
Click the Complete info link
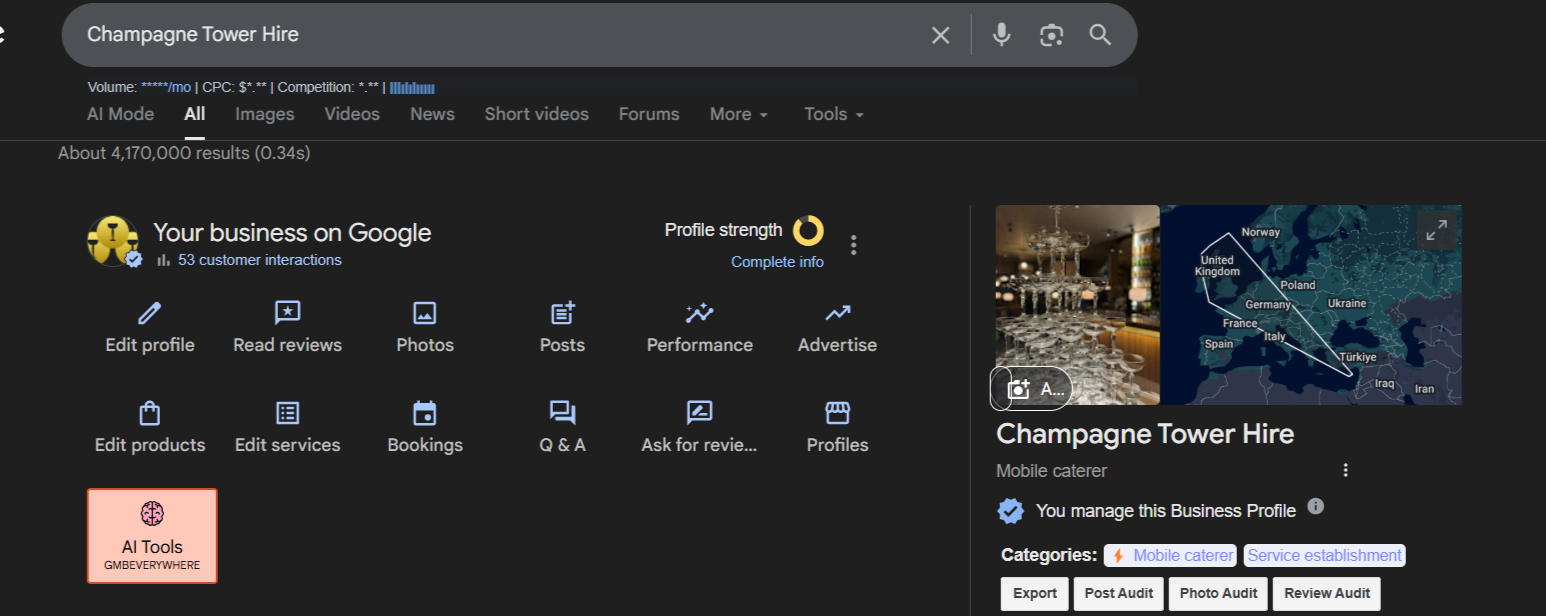[777, 262]
